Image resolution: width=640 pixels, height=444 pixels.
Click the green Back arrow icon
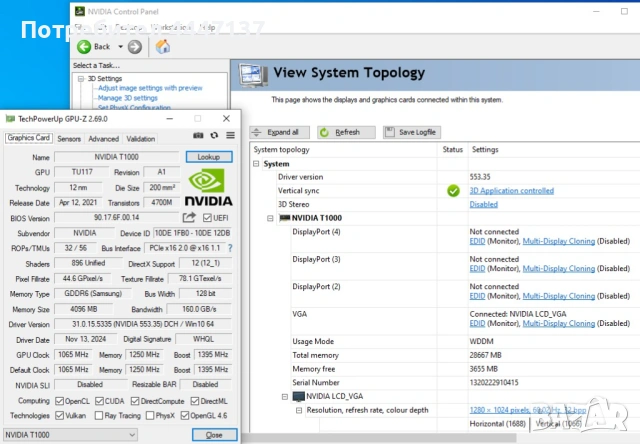coord(83,46)
